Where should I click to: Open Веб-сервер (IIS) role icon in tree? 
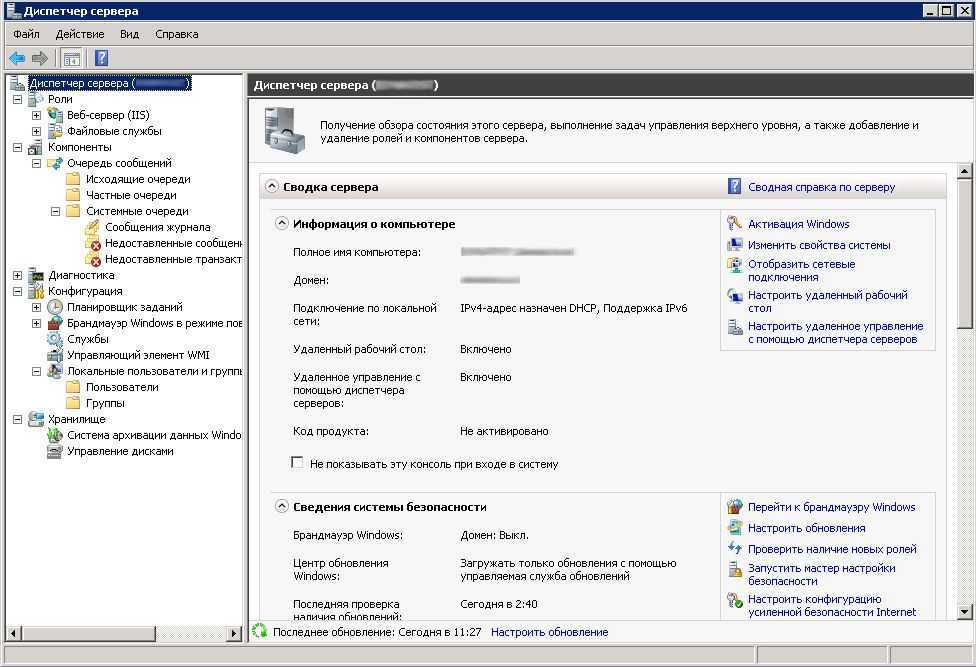click(x=55, y=115)
